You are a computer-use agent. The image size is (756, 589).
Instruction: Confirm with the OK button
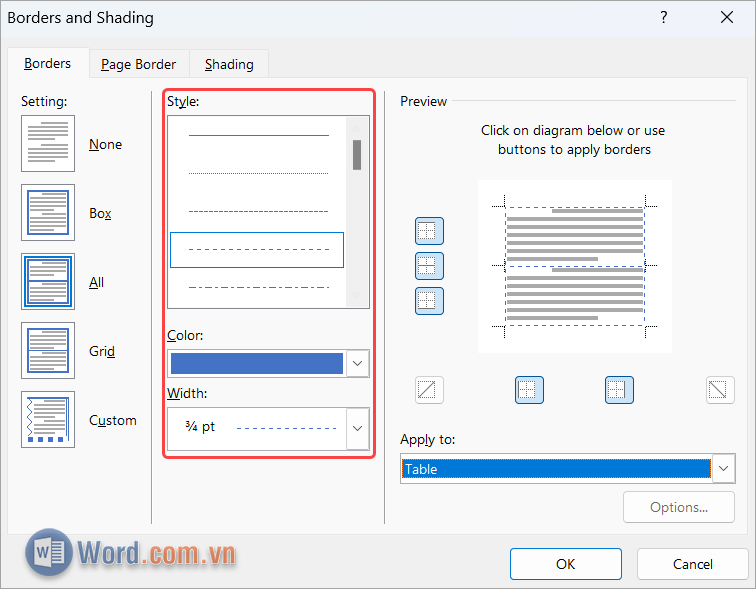click(566, 564)
